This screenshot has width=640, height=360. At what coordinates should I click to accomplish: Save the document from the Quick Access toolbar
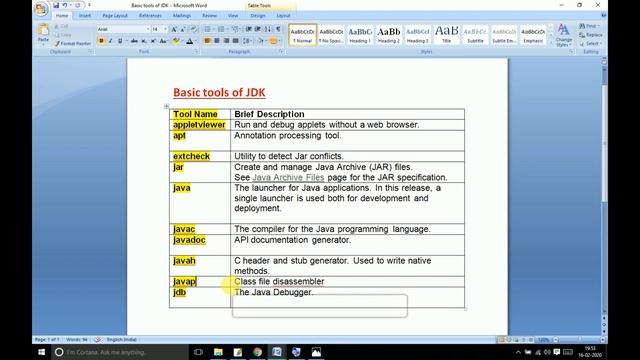click(56, 5)
